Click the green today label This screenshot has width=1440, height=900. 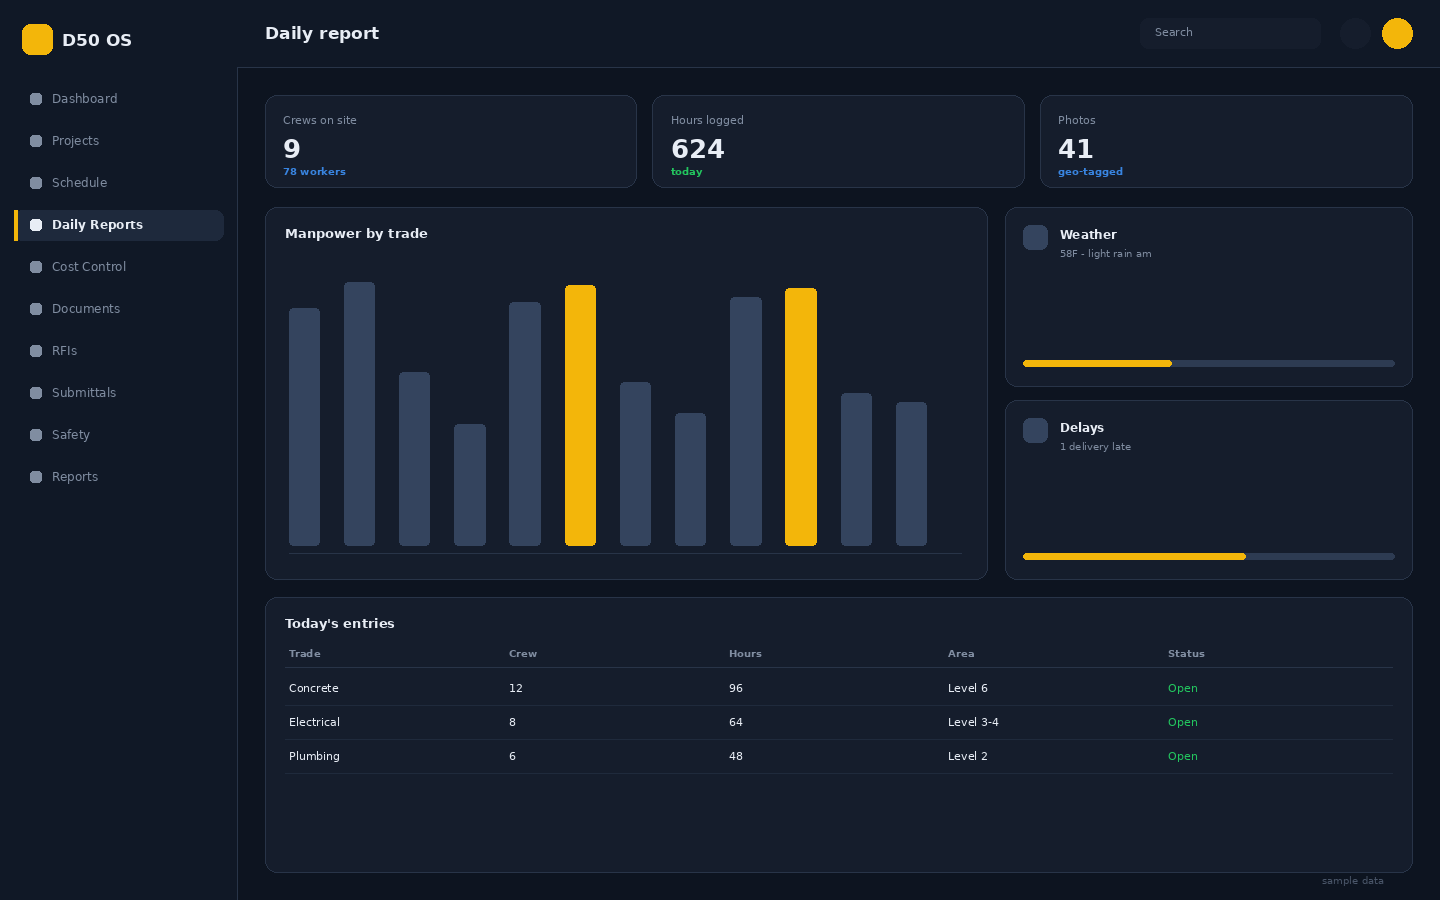point(686,172)
